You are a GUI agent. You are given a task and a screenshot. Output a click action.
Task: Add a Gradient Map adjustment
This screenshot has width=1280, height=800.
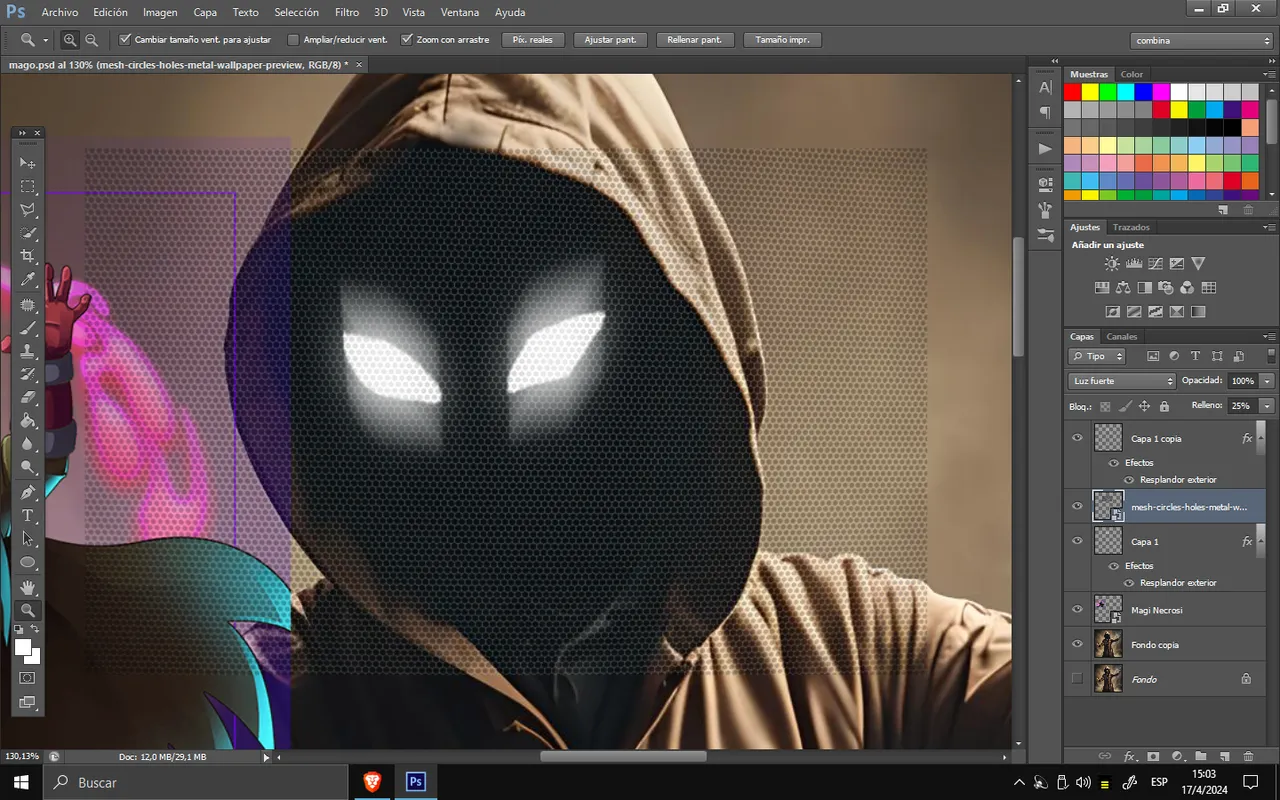[x=1198, y=311]
